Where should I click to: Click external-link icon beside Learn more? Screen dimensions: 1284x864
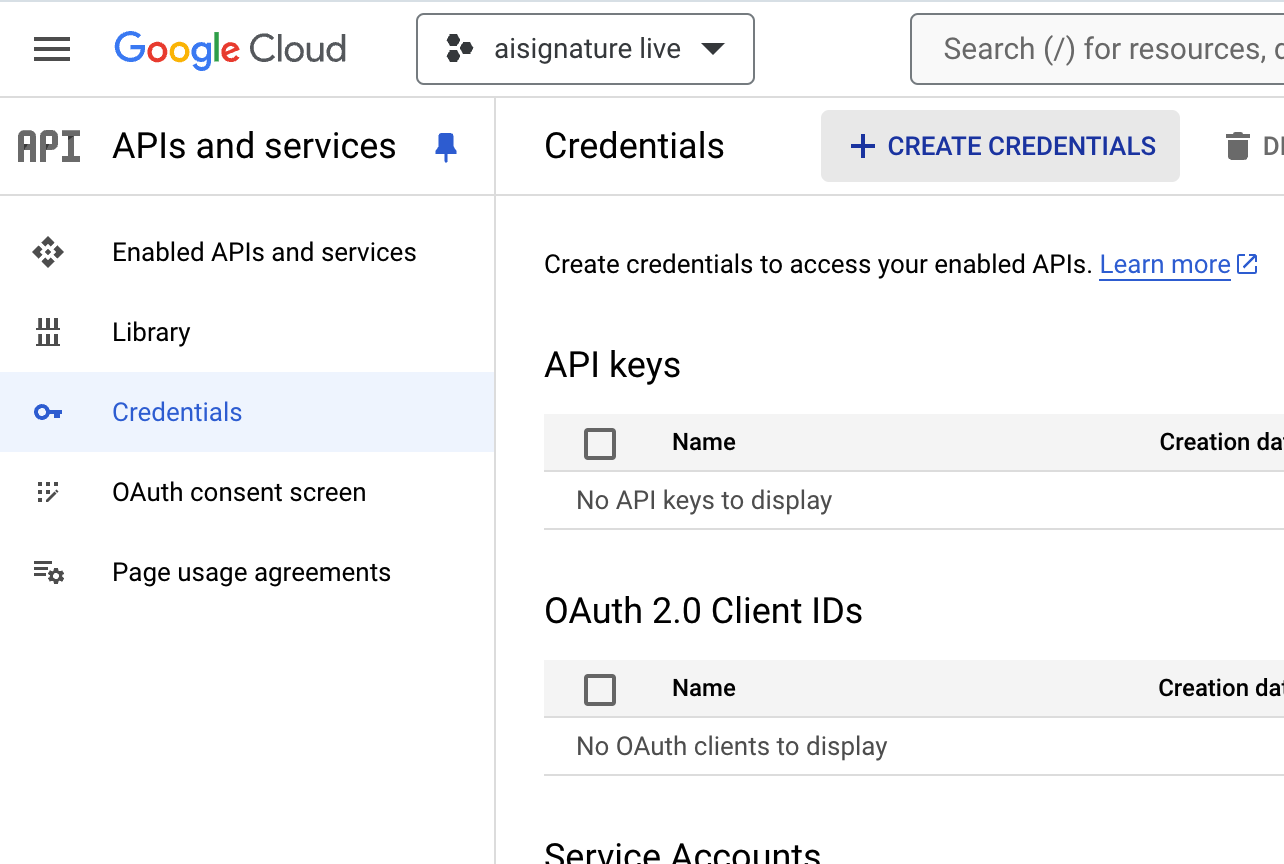click(1247, 263)
